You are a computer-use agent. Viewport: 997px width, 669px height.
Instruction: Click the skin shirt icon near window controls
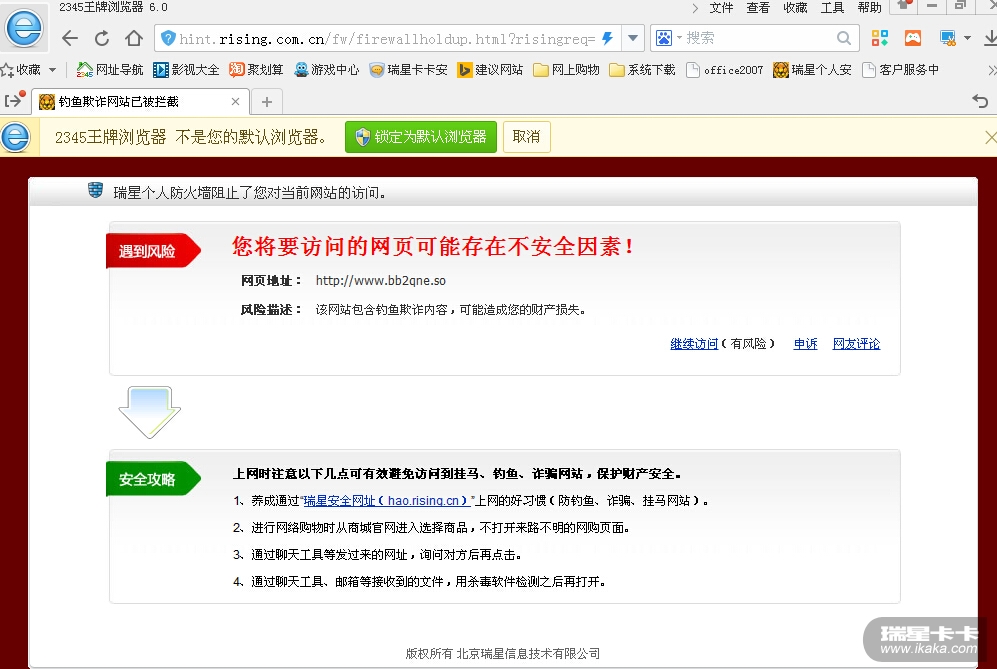[904, 6]
